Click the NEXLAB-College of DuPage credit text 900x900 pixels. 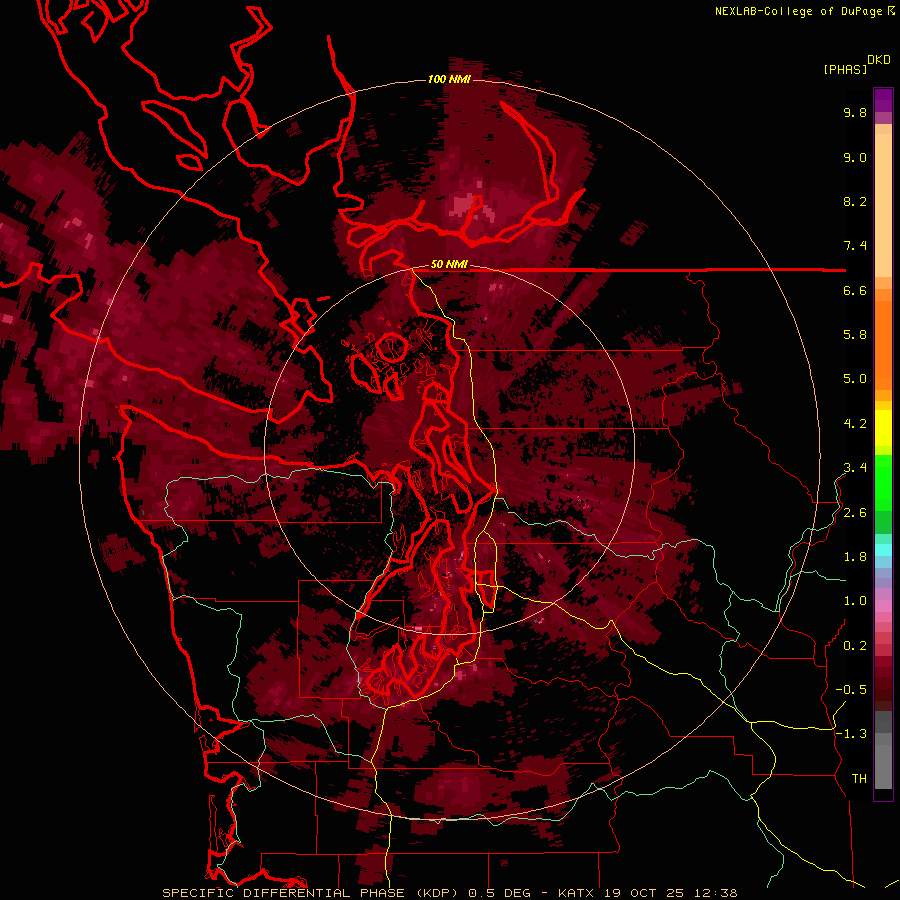tap(798, 11)
